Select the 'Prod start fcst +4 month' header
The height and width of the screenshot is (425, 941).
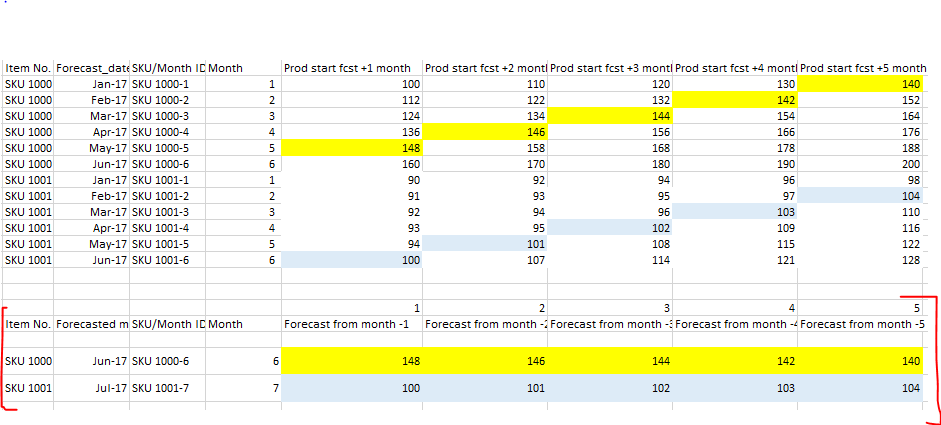[735, 68]
